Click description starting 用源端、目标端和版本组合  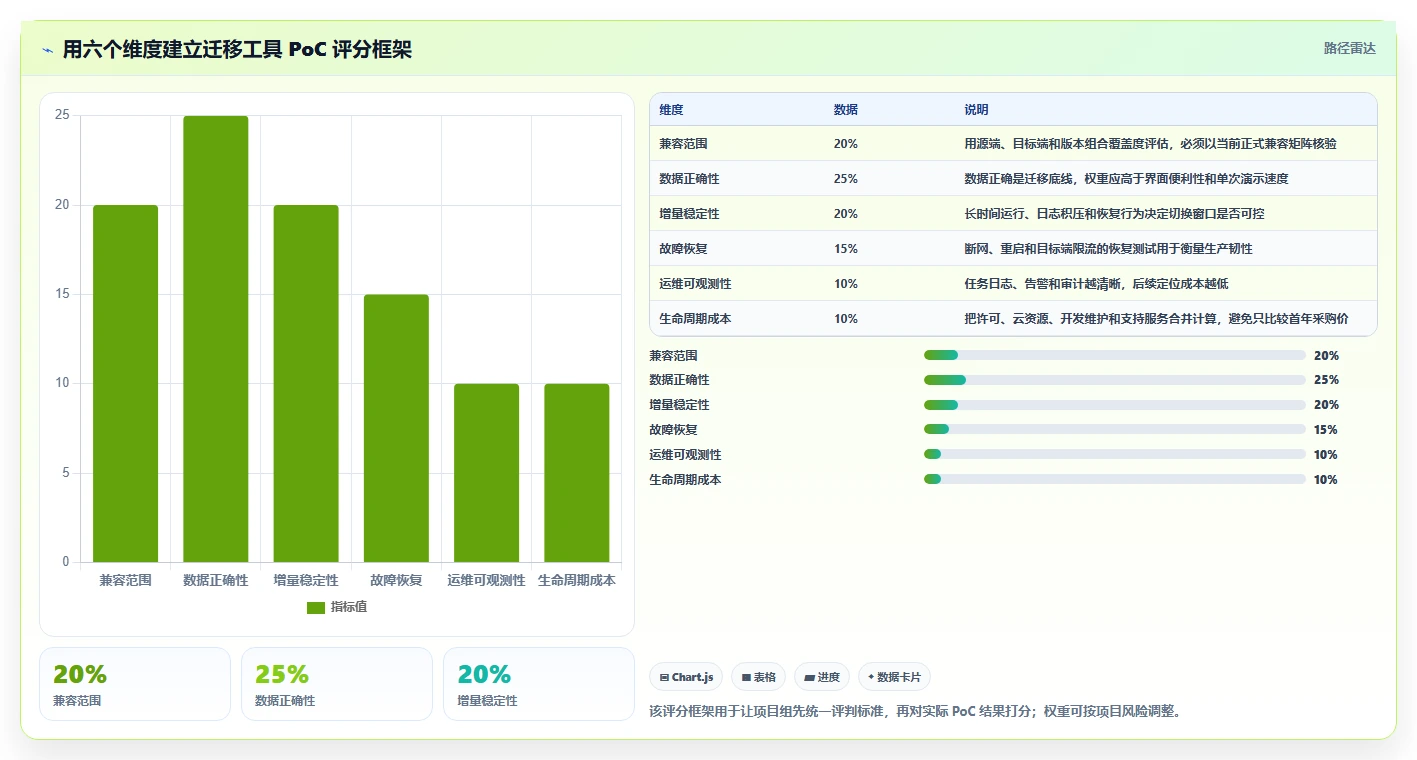(x=1150, y=144)
